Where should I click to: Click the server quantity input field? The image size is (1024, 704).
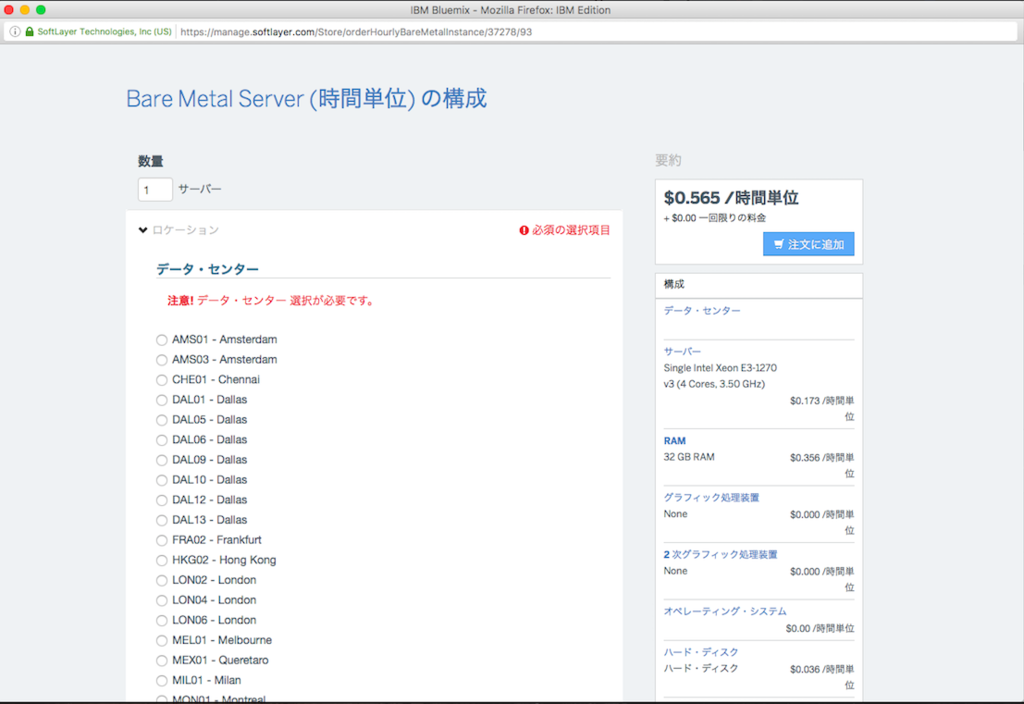pyautogui.click(x=155, y=189)
